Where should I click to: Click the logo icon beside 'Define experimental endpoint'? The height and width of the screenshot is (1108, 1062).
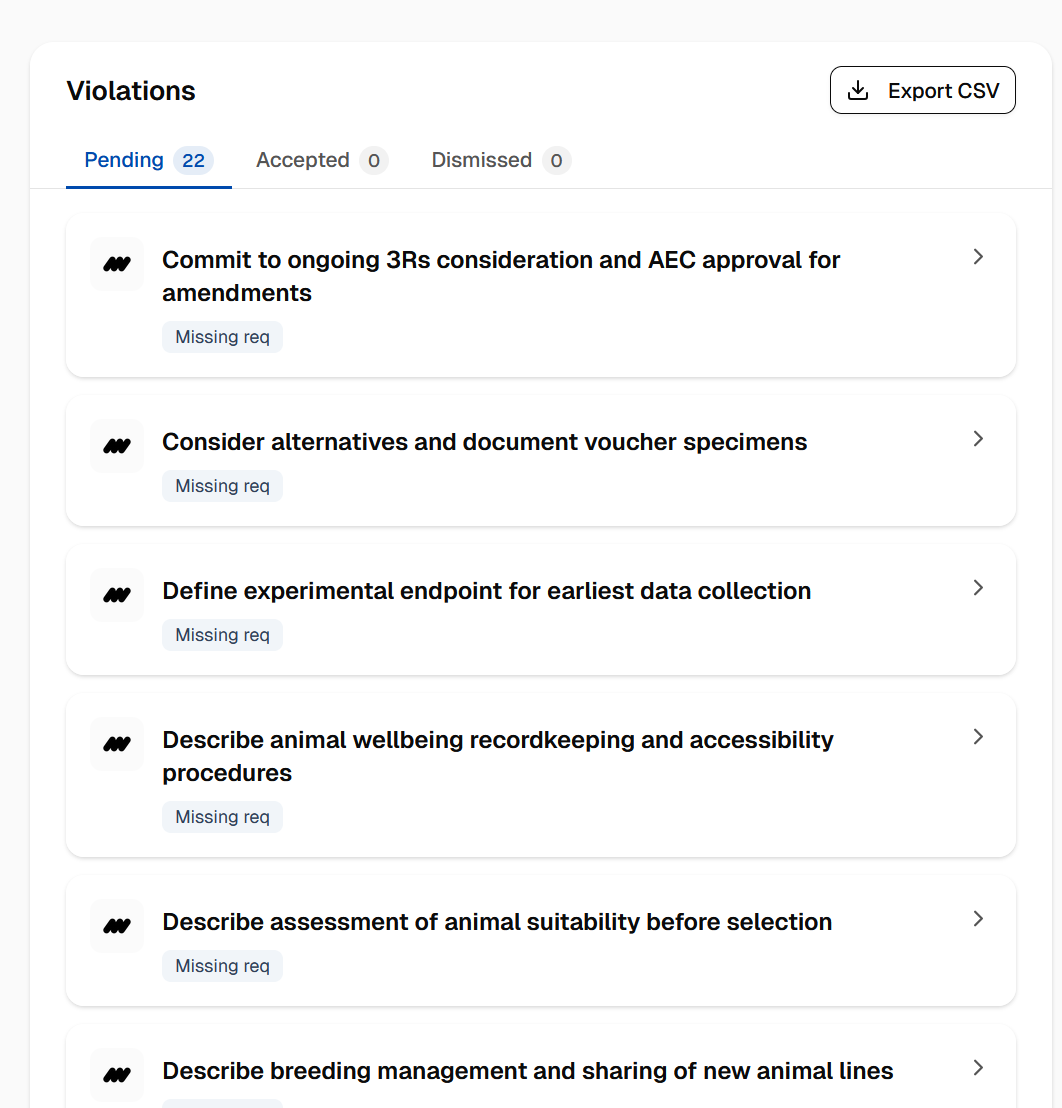point(117,595)
